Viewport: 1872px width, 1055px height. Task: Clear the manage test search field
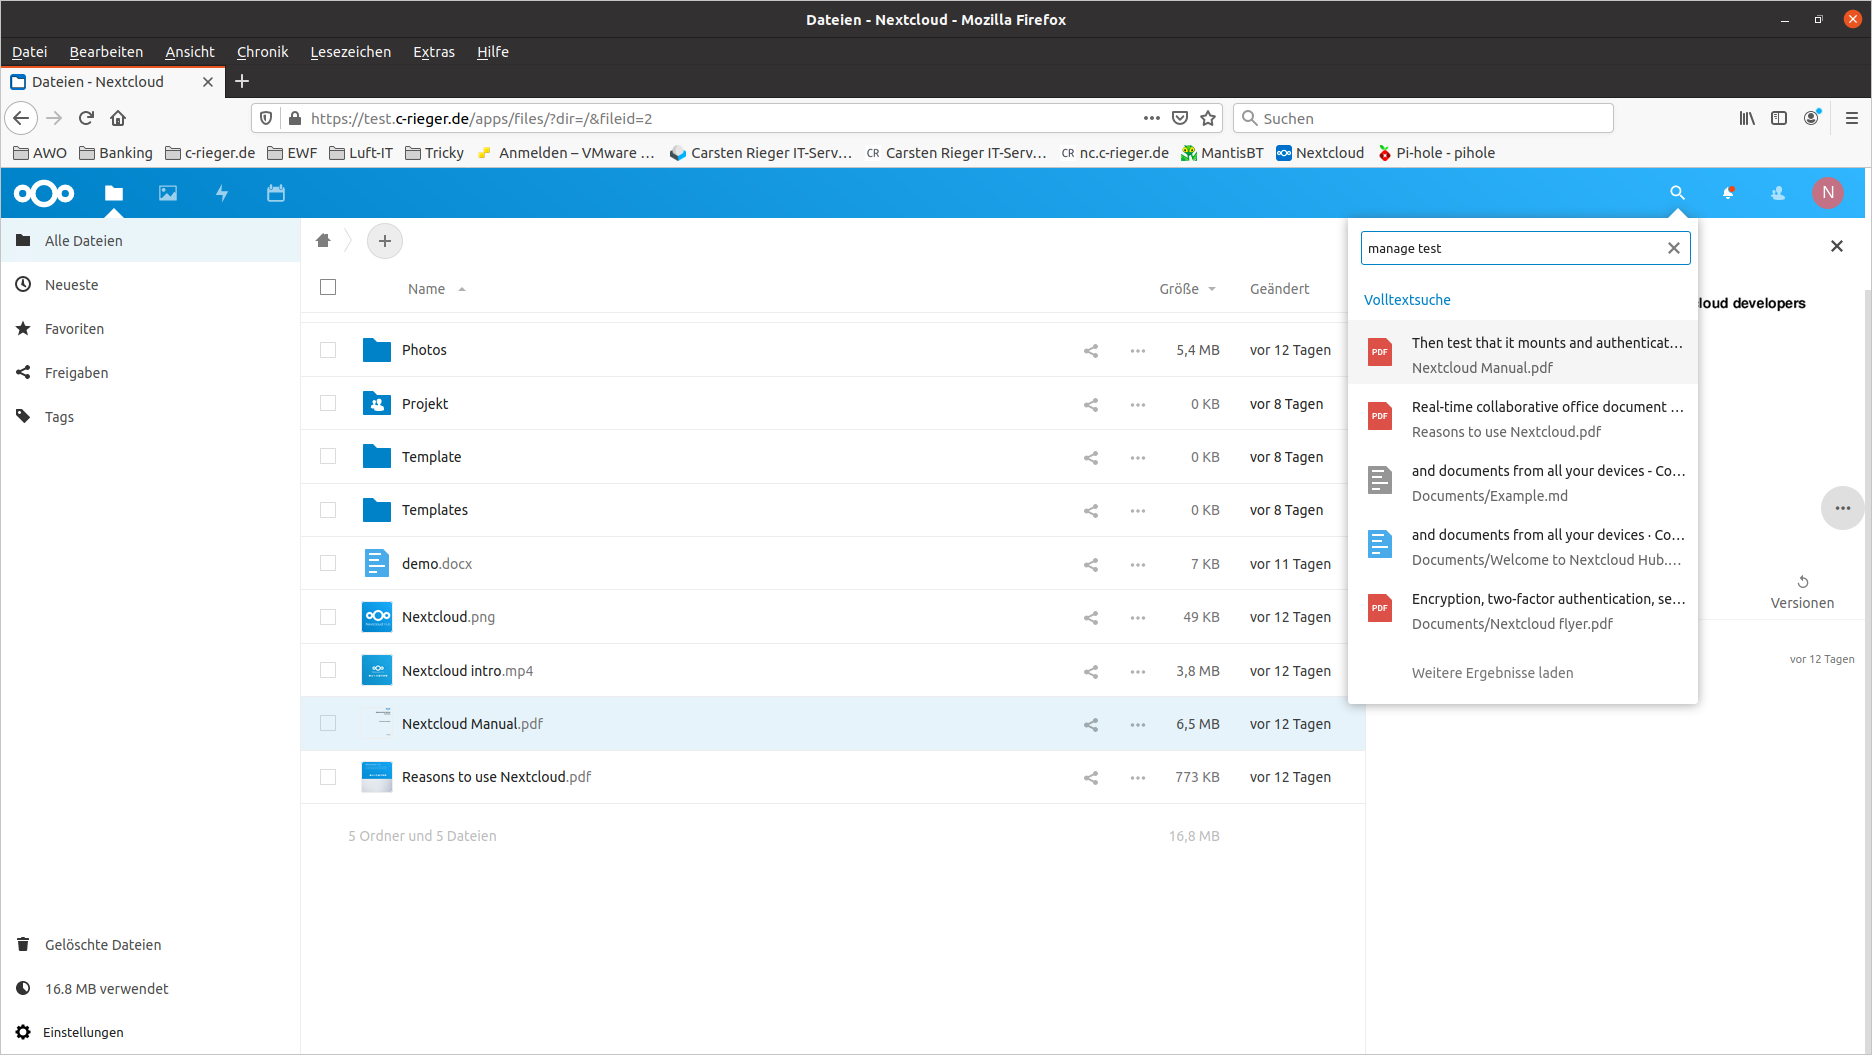click(x=1674, y=248)
